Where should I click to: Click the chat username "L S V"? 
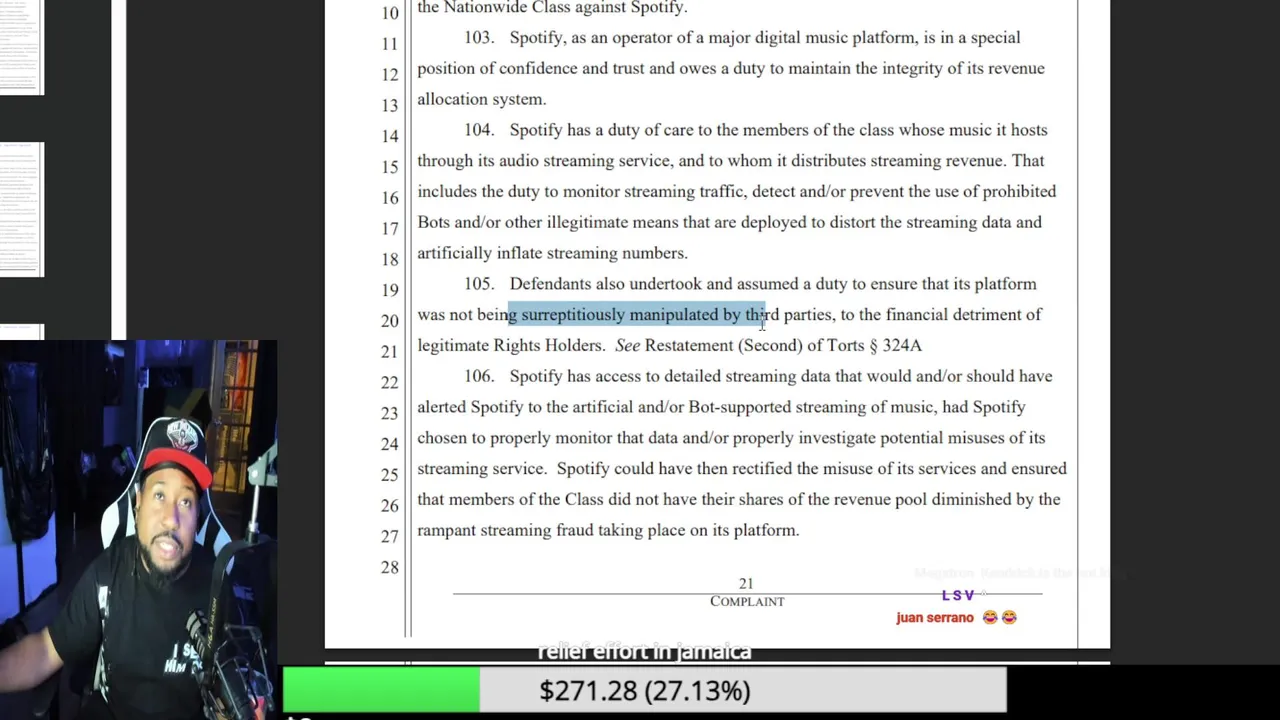(x=958, y=596)
